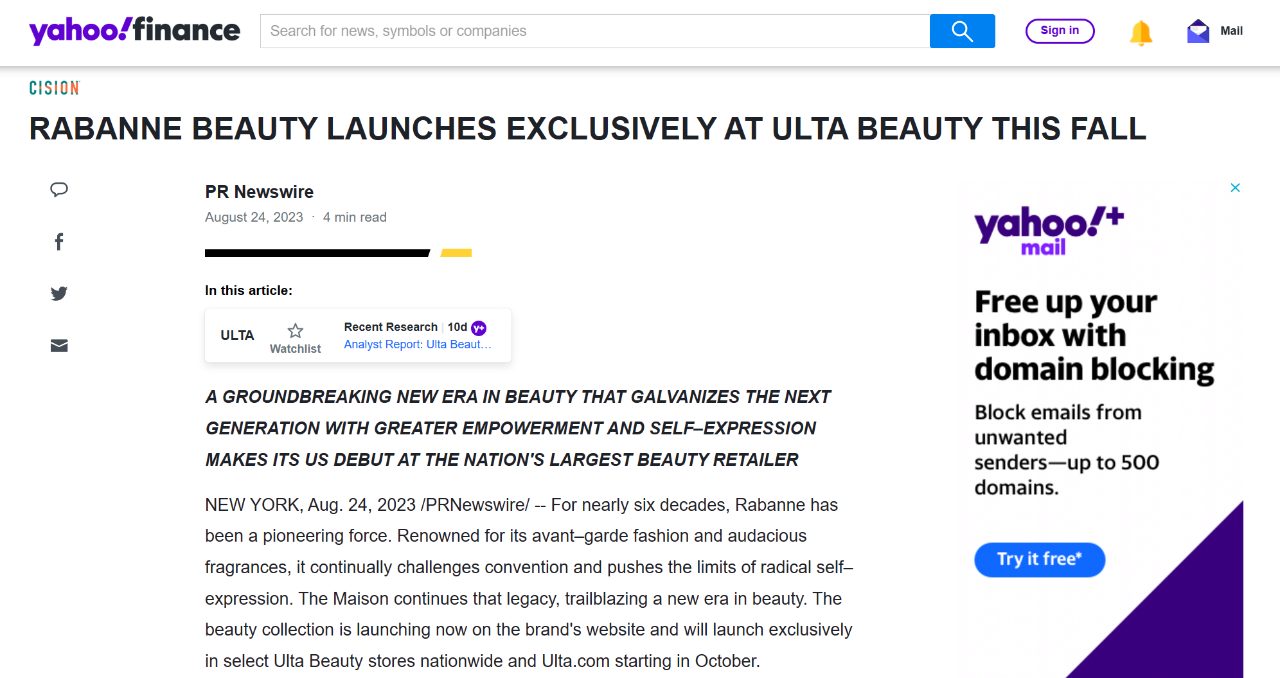Click the purple Y+ badge icon

pos(479,328)
